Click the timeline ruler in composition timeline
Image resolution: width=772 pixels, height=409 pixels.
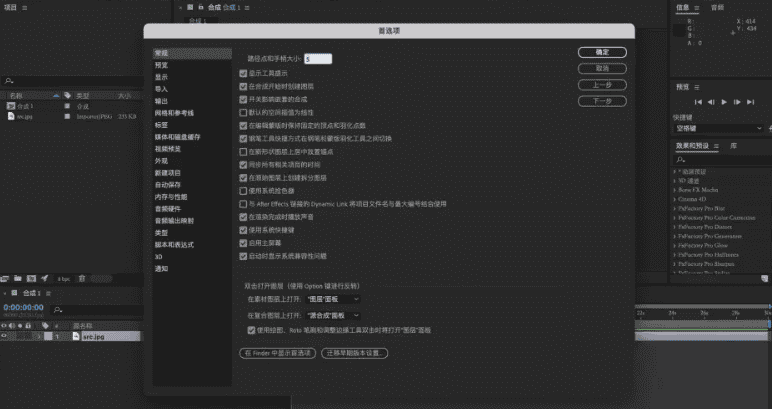click(700, 312)
